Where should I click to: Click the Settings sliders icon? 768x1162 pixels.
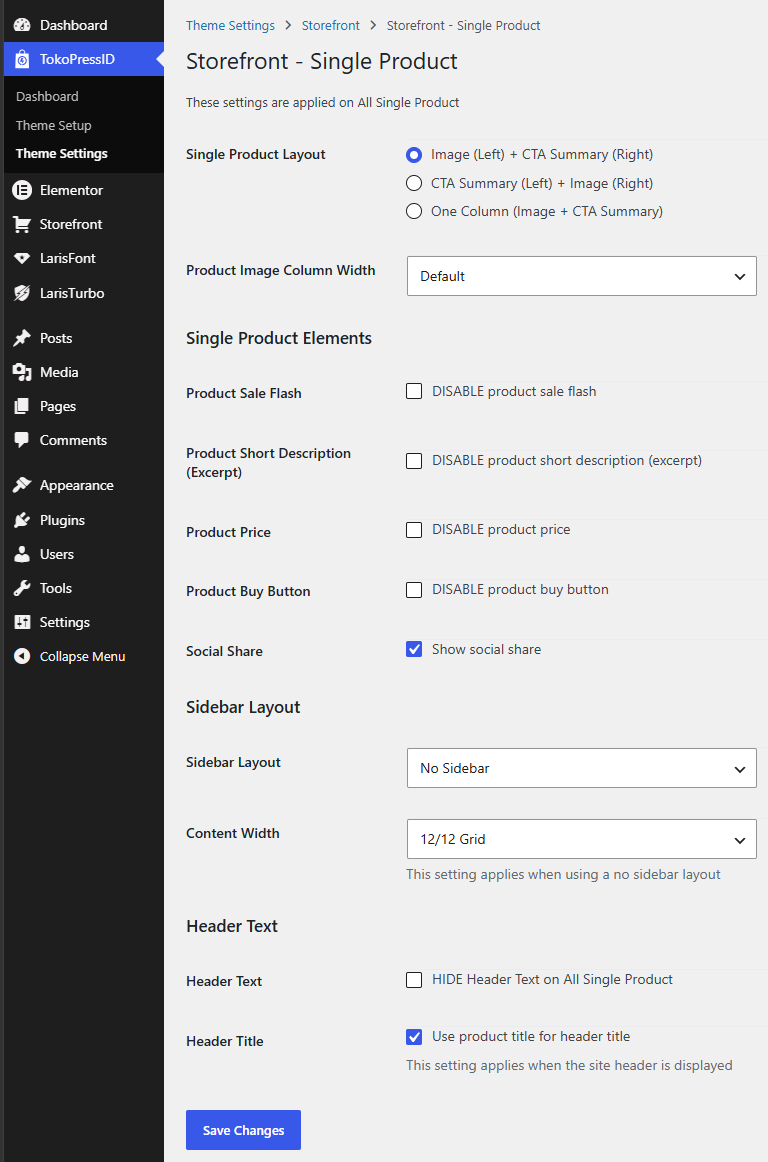point(22,622)
